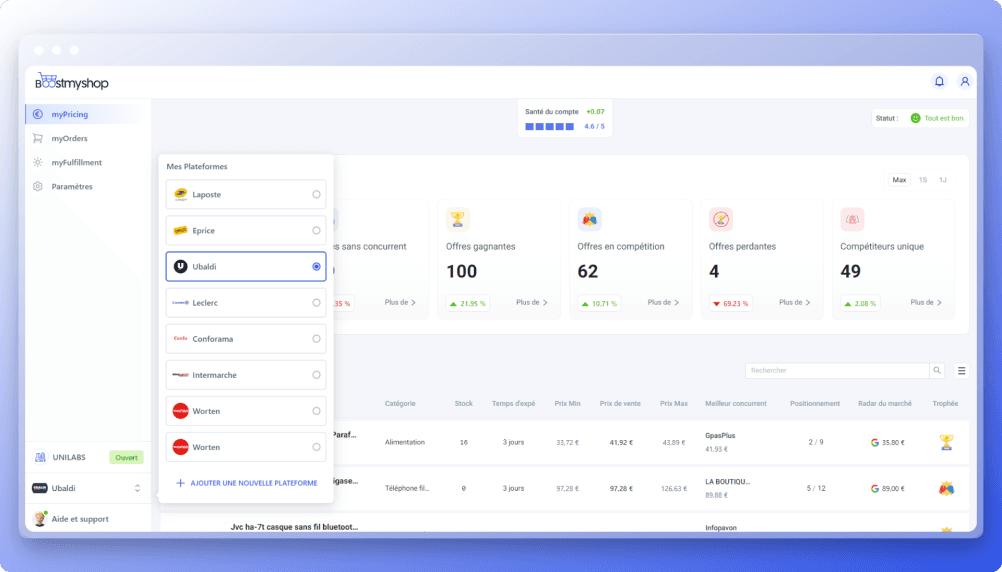The image size is (1002, 572).
Task: Click Ajouter une nouvelle plateforme
Action: click(247, 483)
